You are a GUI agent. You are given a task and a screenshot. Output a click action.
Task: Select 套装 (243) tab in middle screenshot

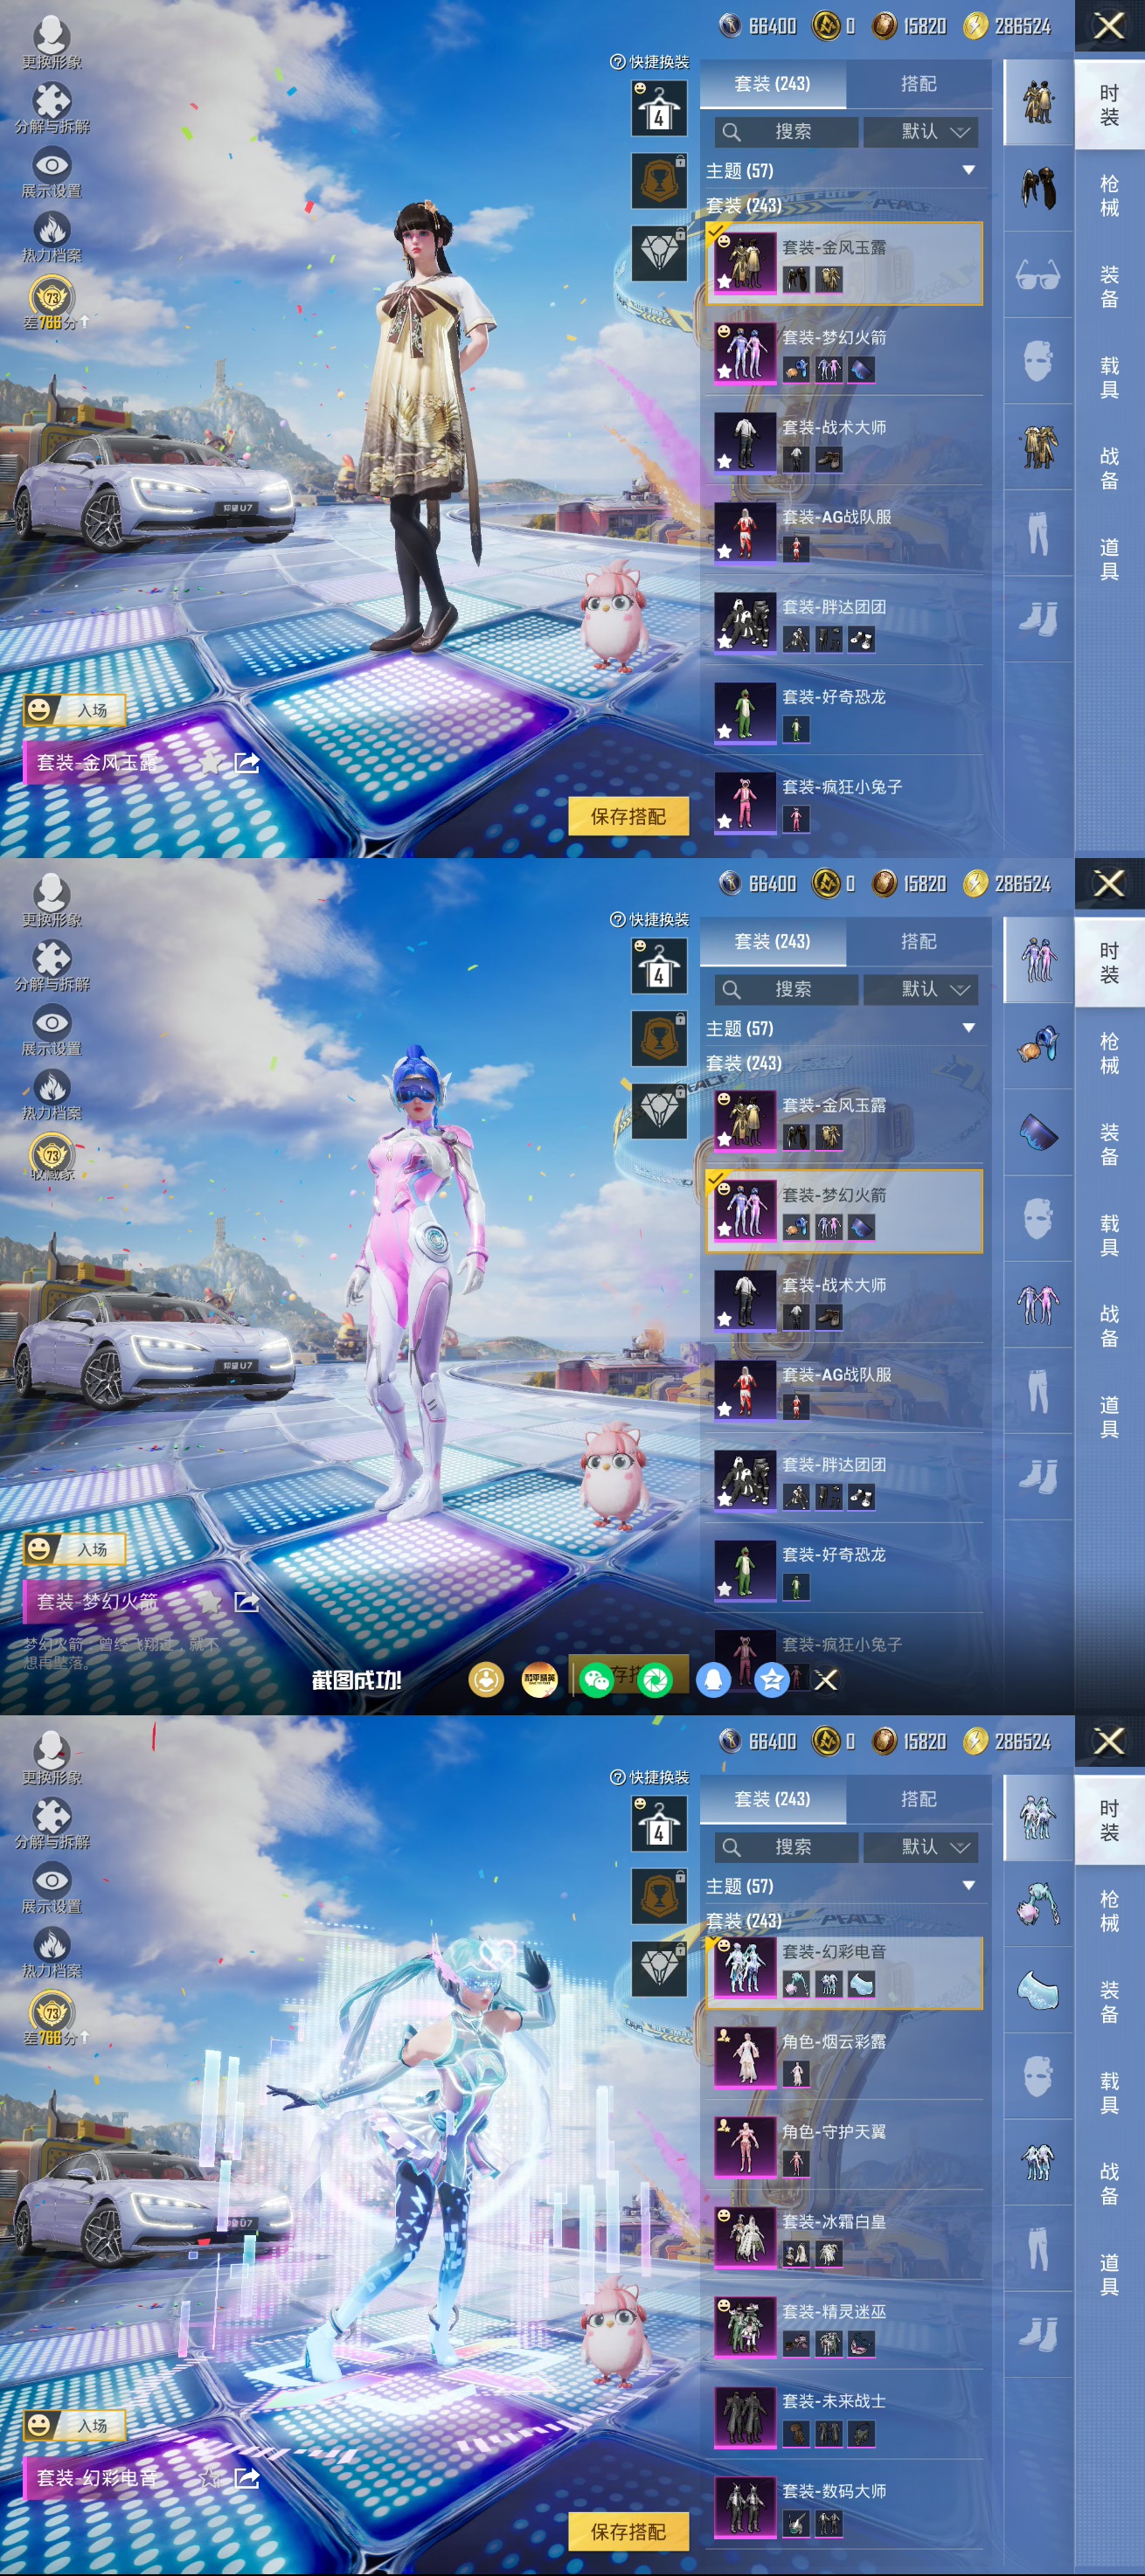[x=772, y=941]
